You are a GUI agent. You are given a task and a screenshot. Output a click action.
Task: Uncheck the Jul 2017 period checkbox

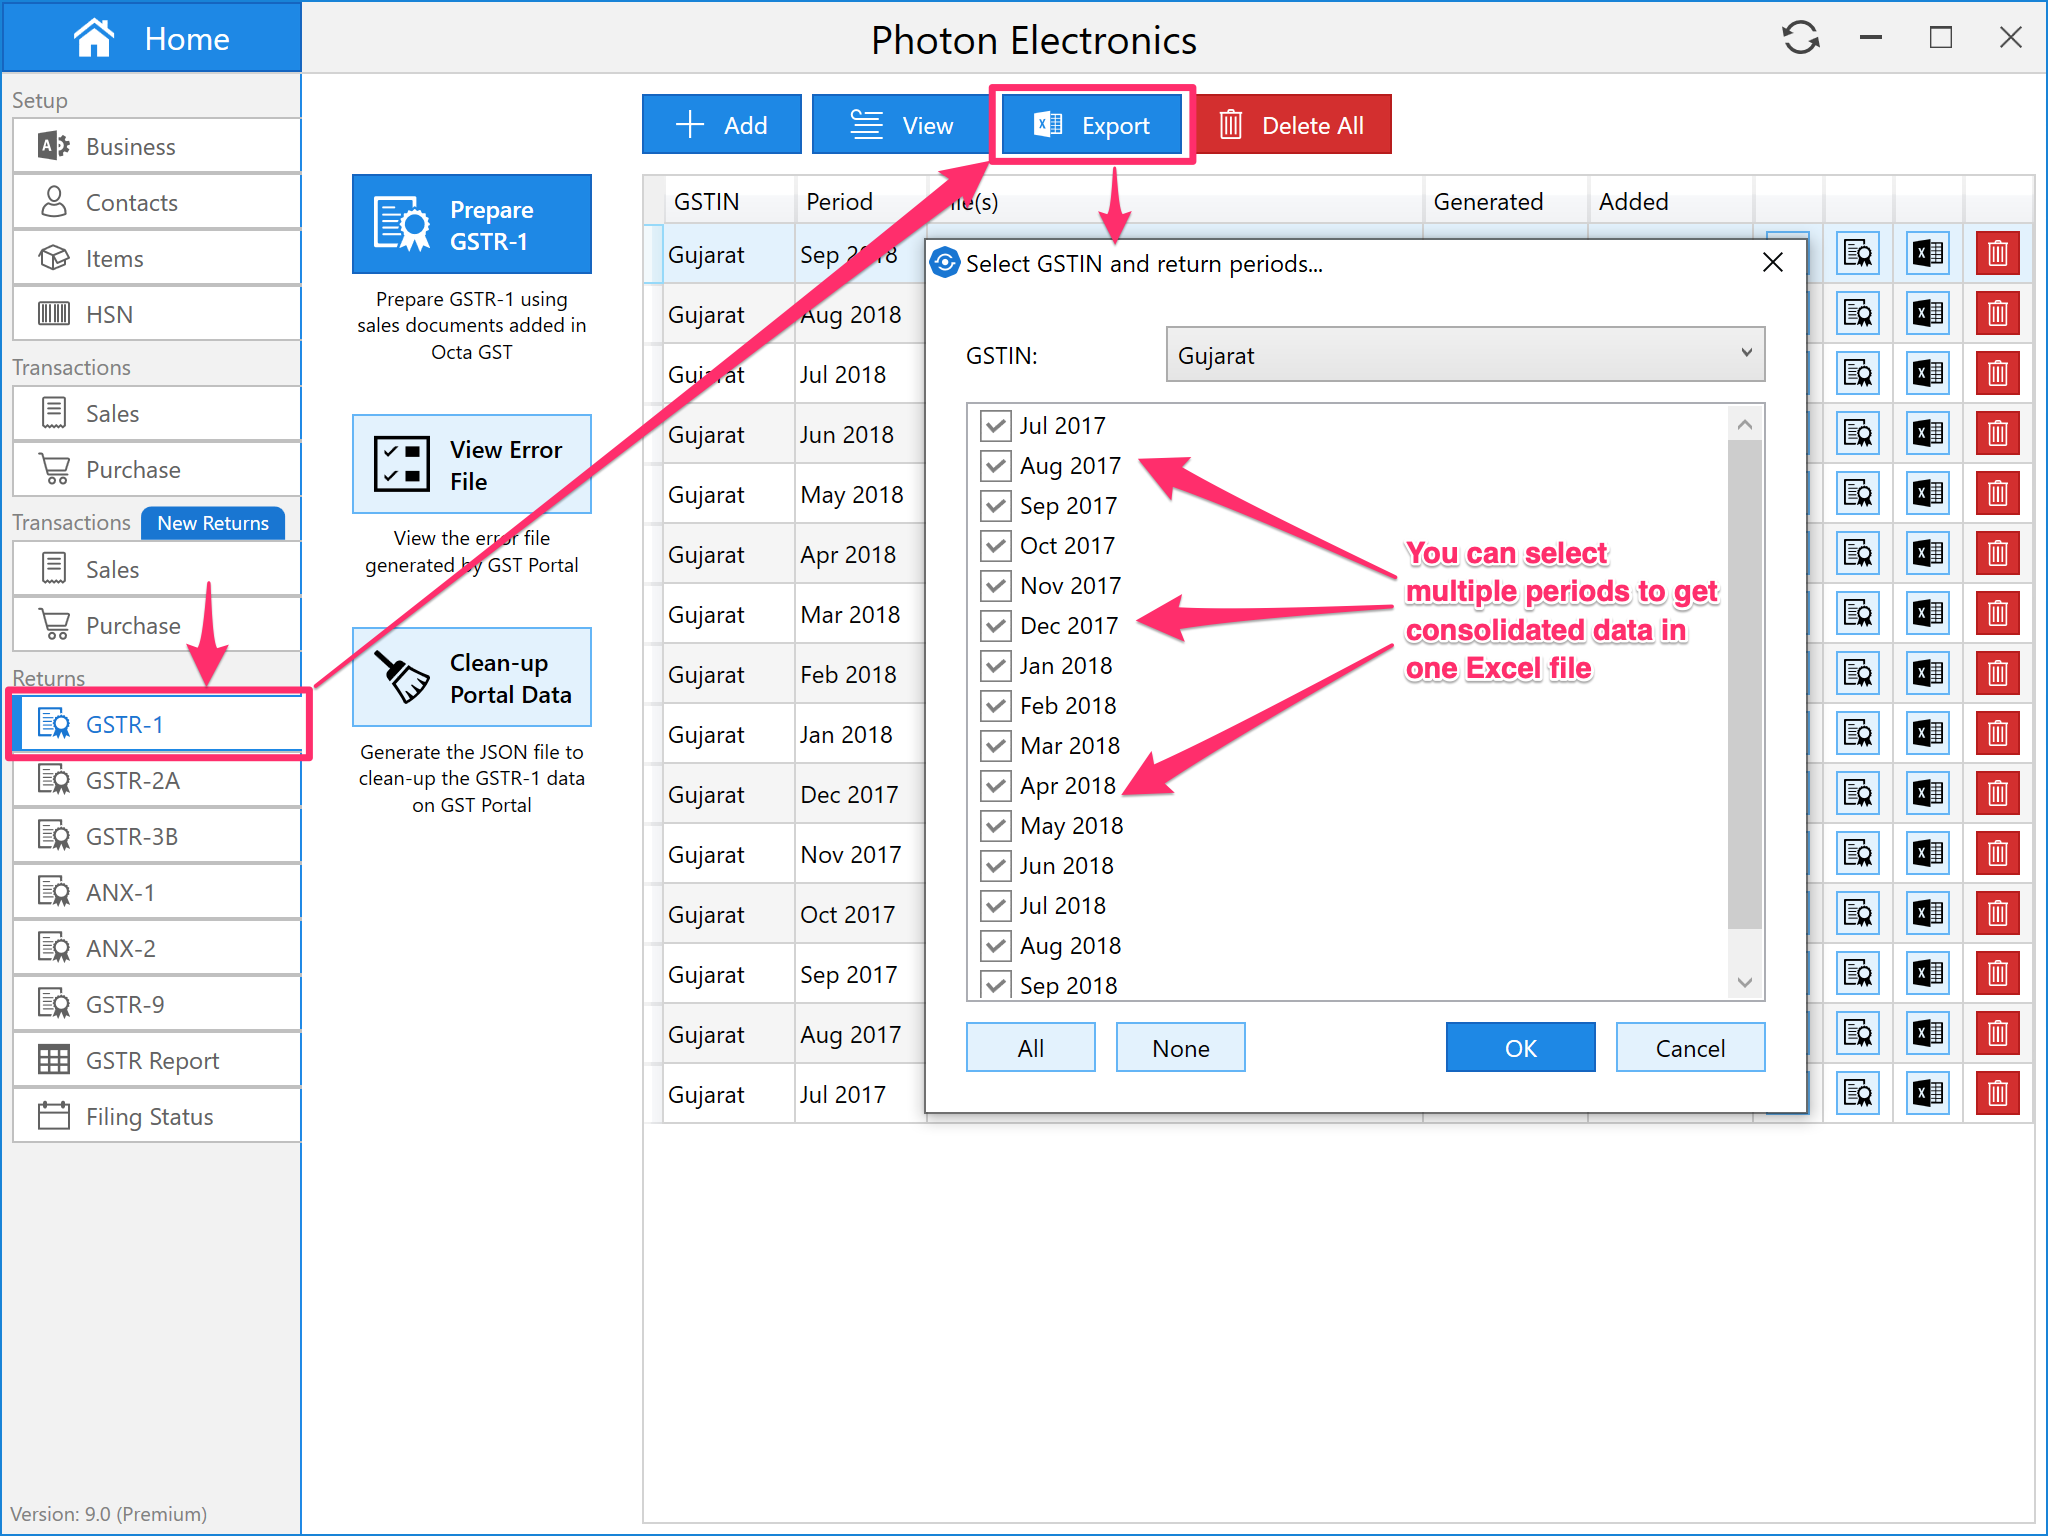995,426
